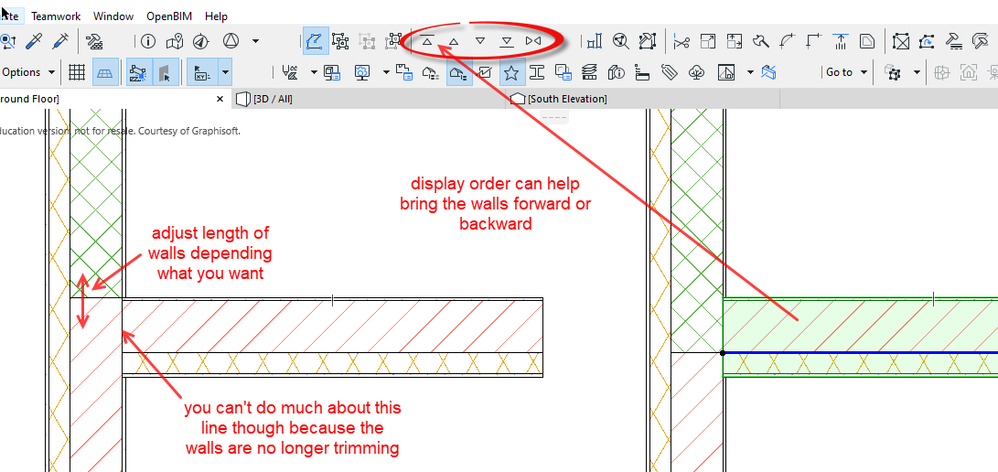This screenshot has height=472, width=998.
Task: Click Bring to Front display order icon
Action: click(427, 41)
